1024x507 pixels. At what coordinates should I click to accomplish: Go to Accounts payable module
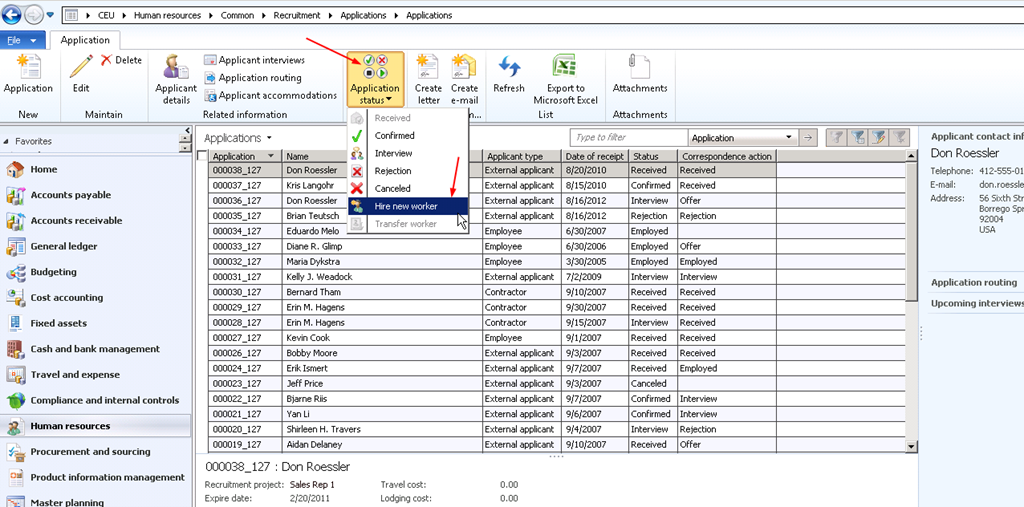pos(70,195)
